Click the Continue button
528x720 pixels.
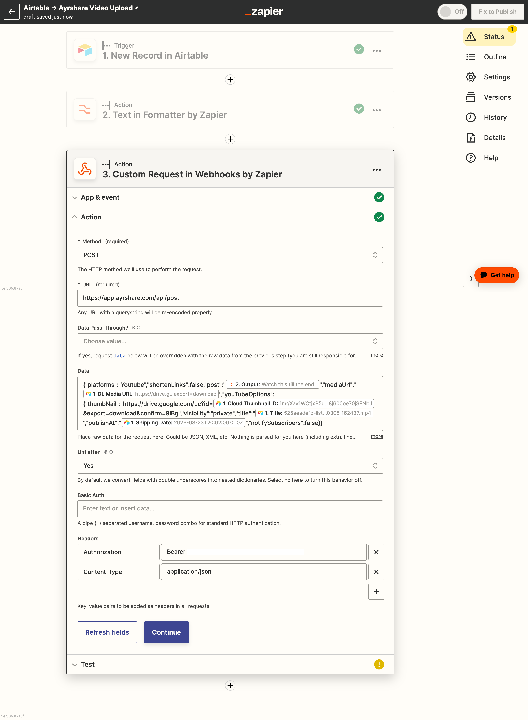click(x=166, y=632)
